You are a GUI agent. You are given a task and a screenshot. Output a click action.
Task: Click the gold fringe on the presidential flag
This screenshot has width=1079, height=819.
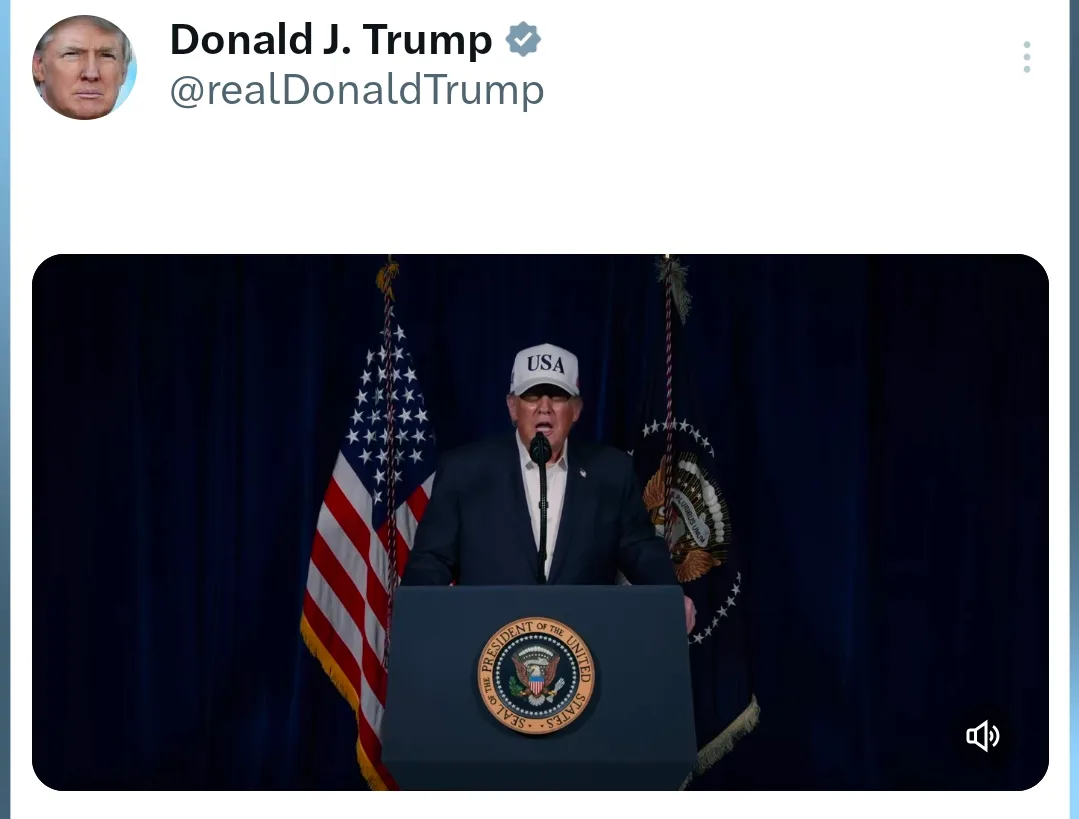pyautogui.click(x=729, y=736)
